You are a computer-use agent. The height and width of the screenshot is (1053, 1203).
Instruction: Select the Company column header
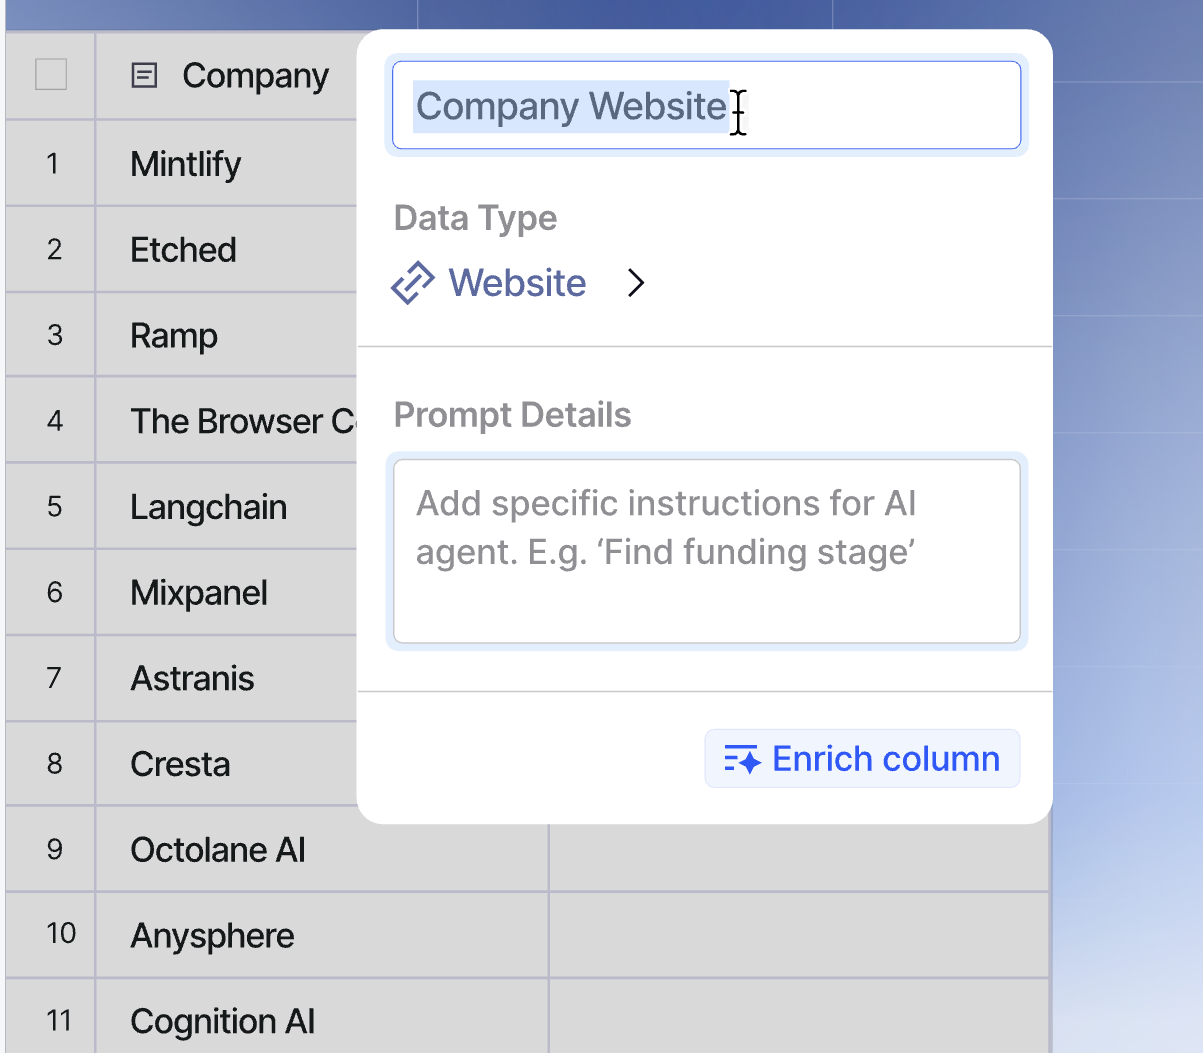pos(255,75)
